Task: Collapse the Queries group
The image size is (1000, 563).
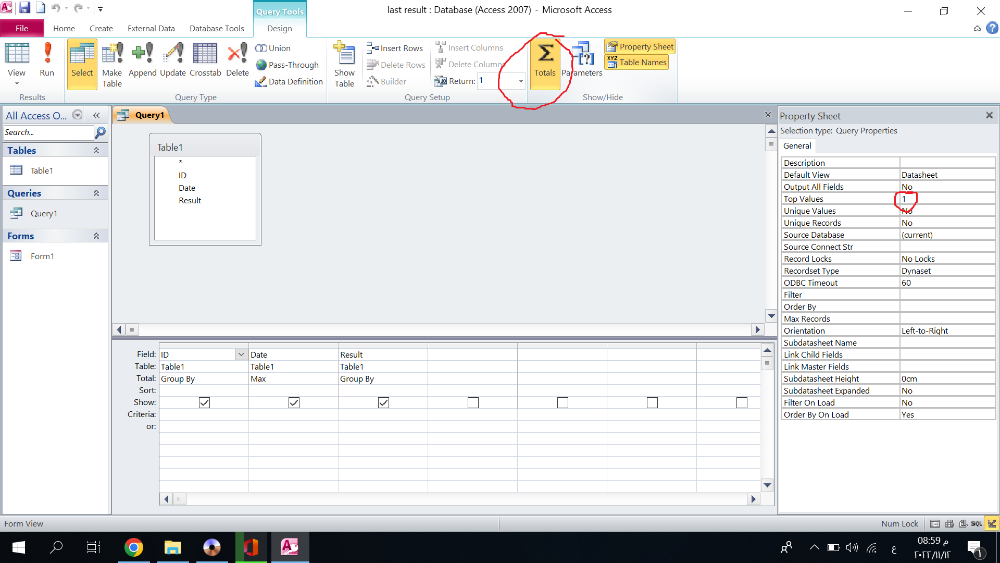Action: [96, 193]
